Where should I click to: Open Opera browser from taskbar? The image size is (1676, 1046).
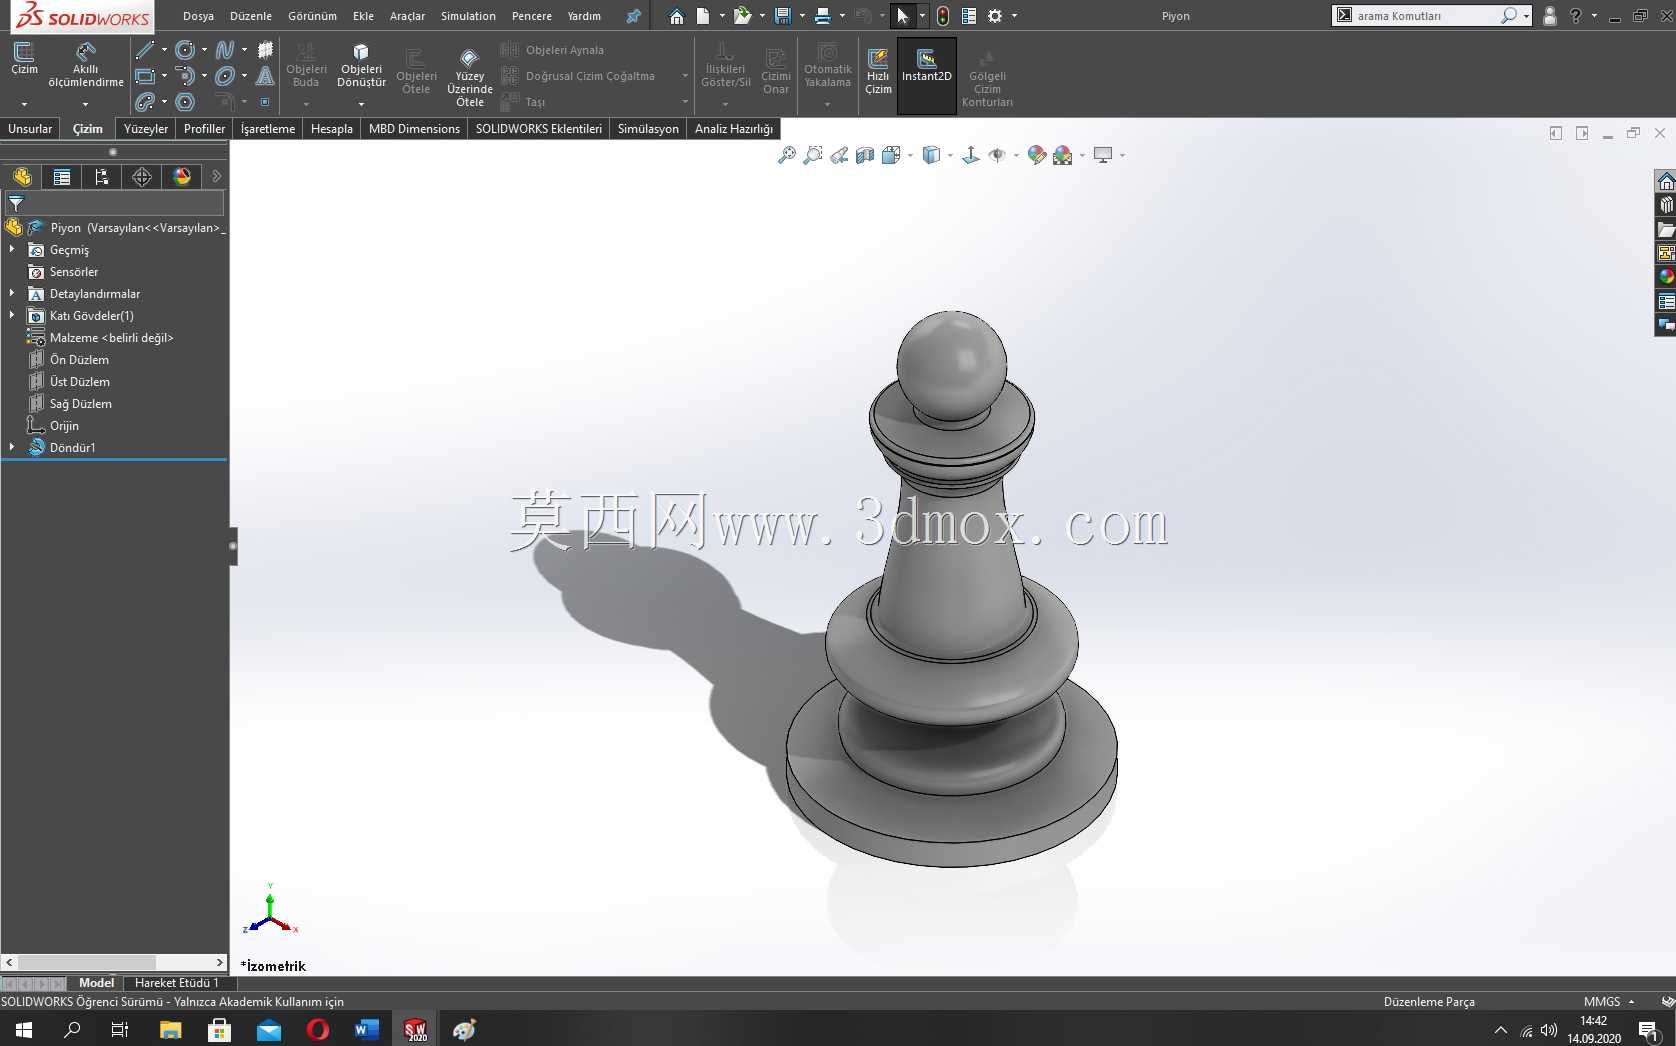point(318,1029)
